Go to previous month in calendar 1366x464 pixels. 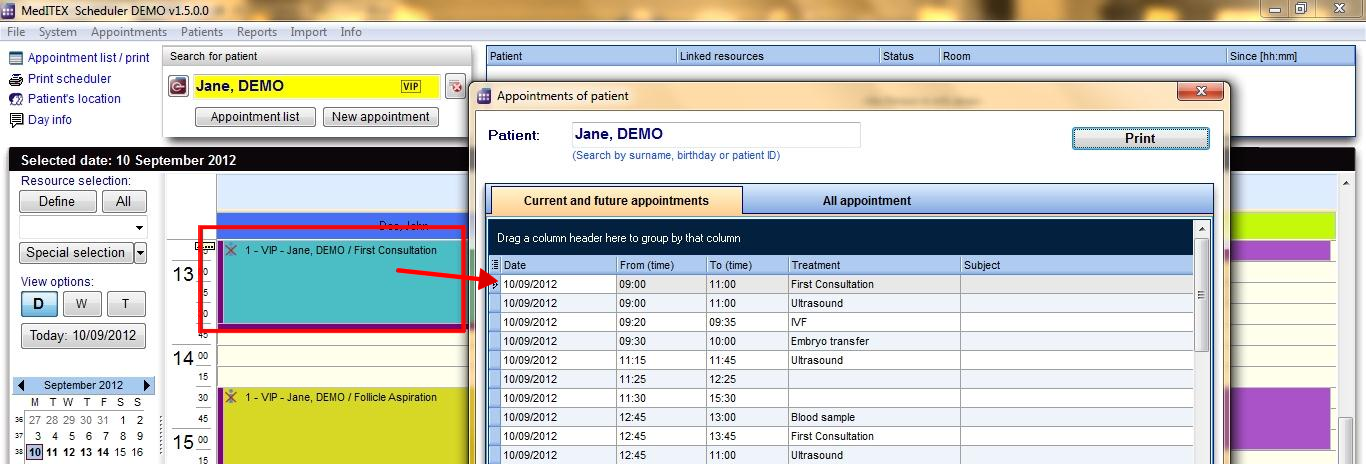tap(21, 385)
